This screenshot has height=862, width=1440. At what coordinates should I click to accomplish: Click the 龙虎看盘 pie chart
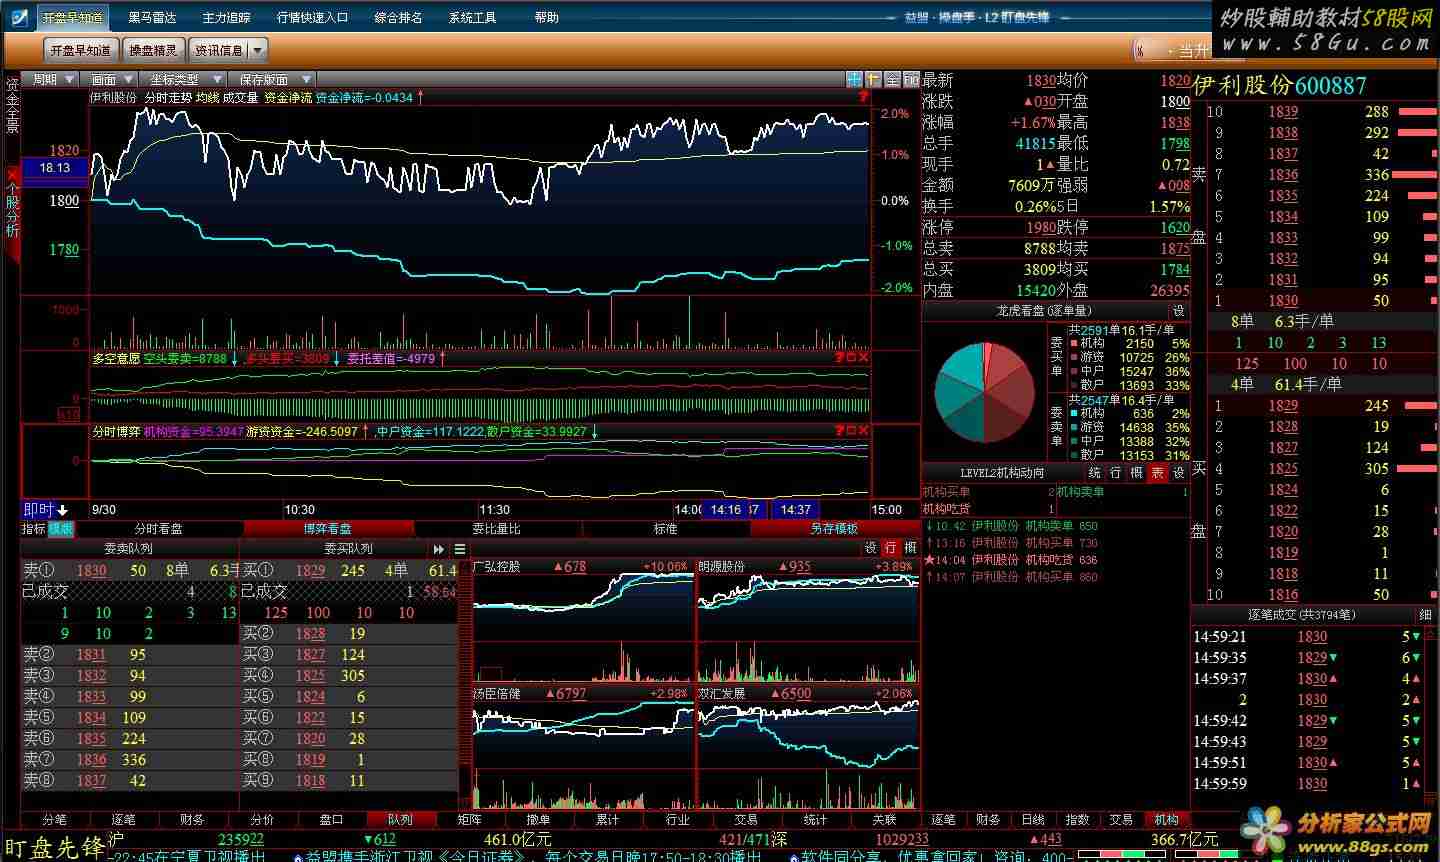[985, 392]
